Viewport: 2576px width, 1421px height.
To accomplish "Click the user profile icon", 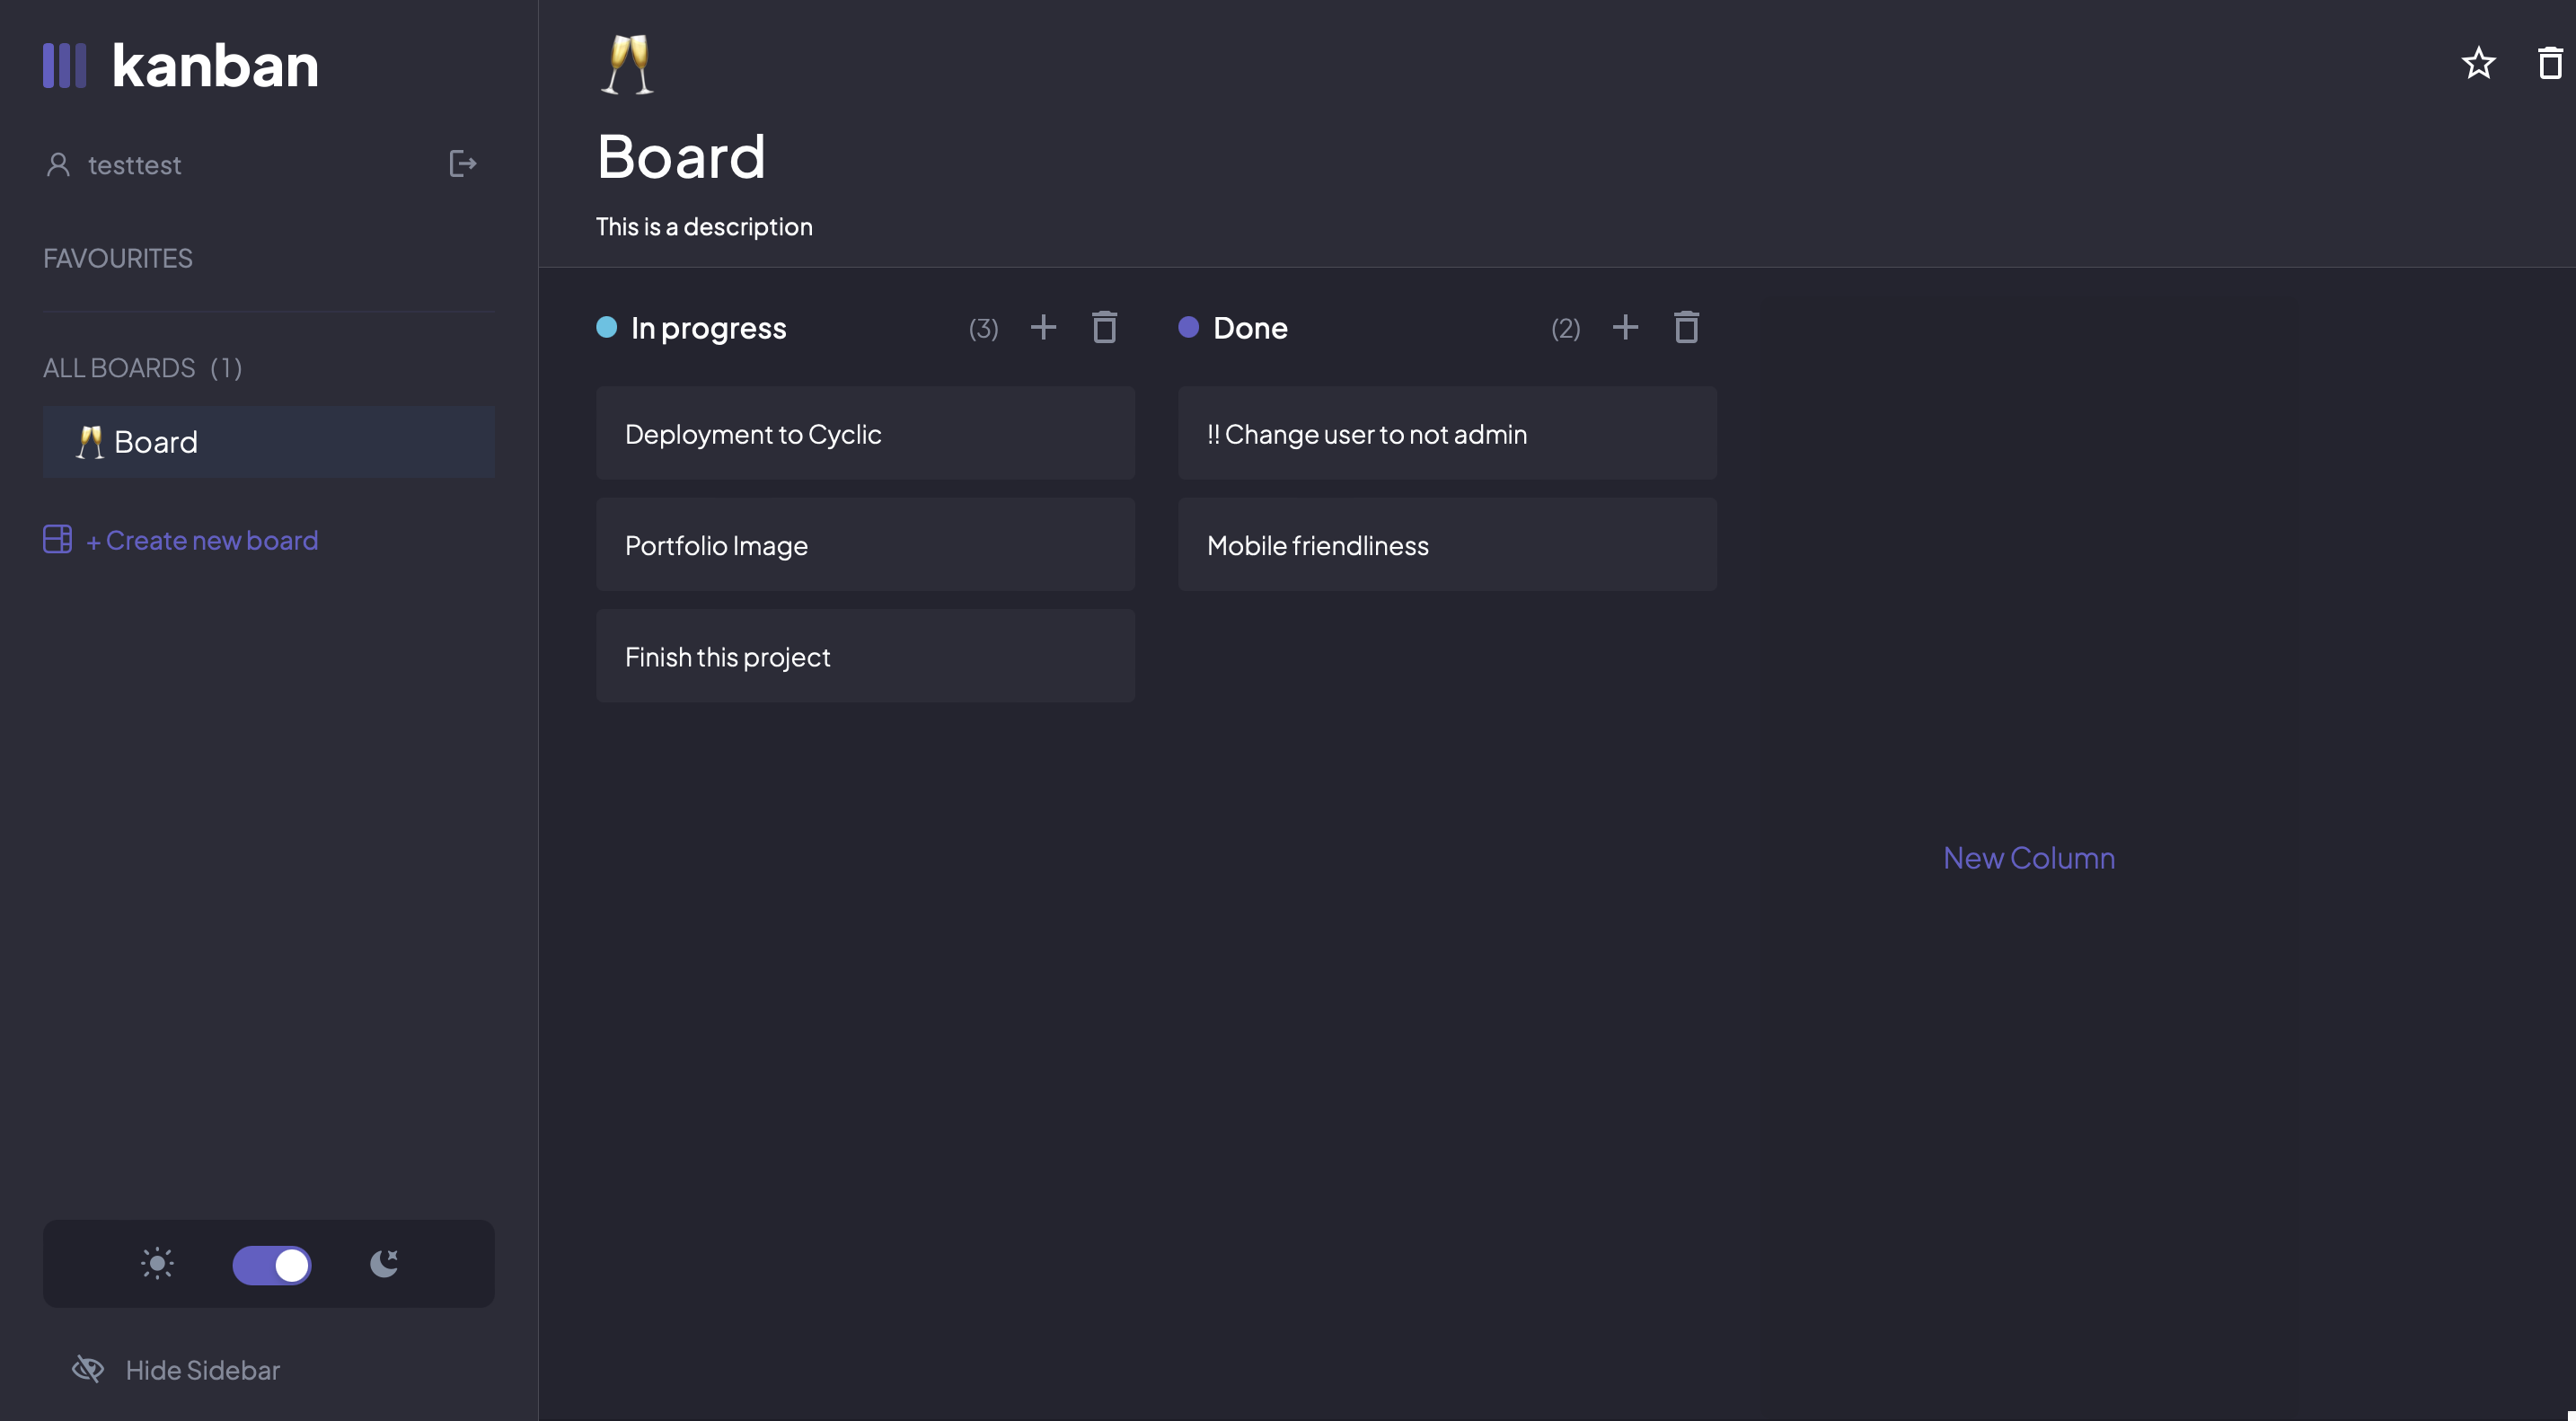I will click(x=57, y=164).
